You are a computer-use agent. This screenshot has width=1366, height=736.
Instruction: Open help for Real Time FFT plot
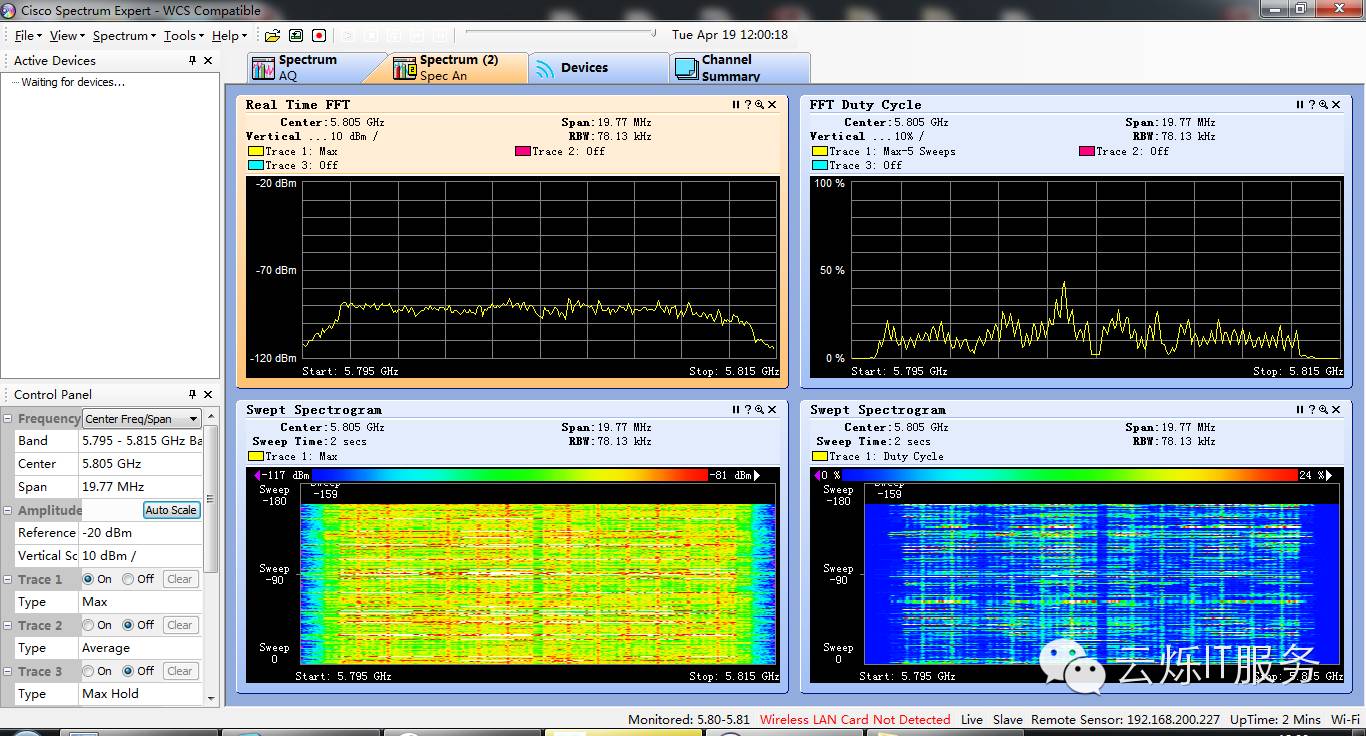748,105
